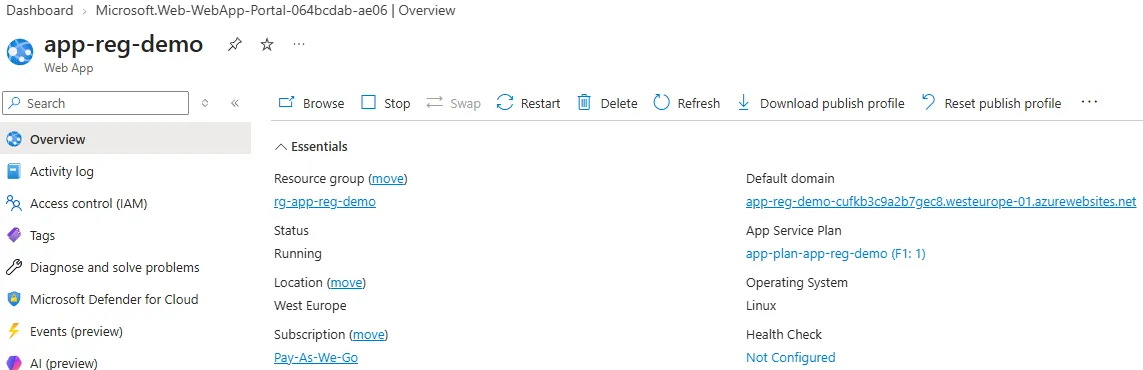
Task: Open app-plan-app-reg-demo (F1: 1) link
Action: pos(836,253)
